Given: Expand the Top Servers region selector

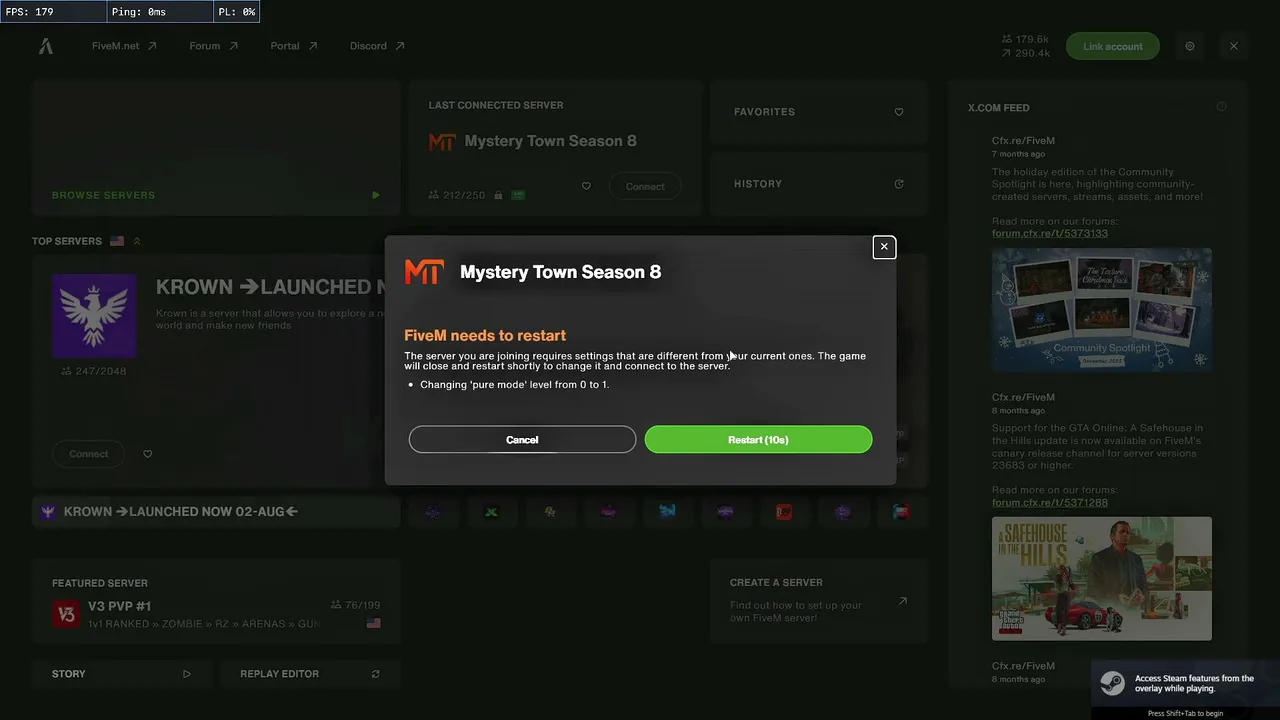Looking at the screenshot, I should (137, 241).
